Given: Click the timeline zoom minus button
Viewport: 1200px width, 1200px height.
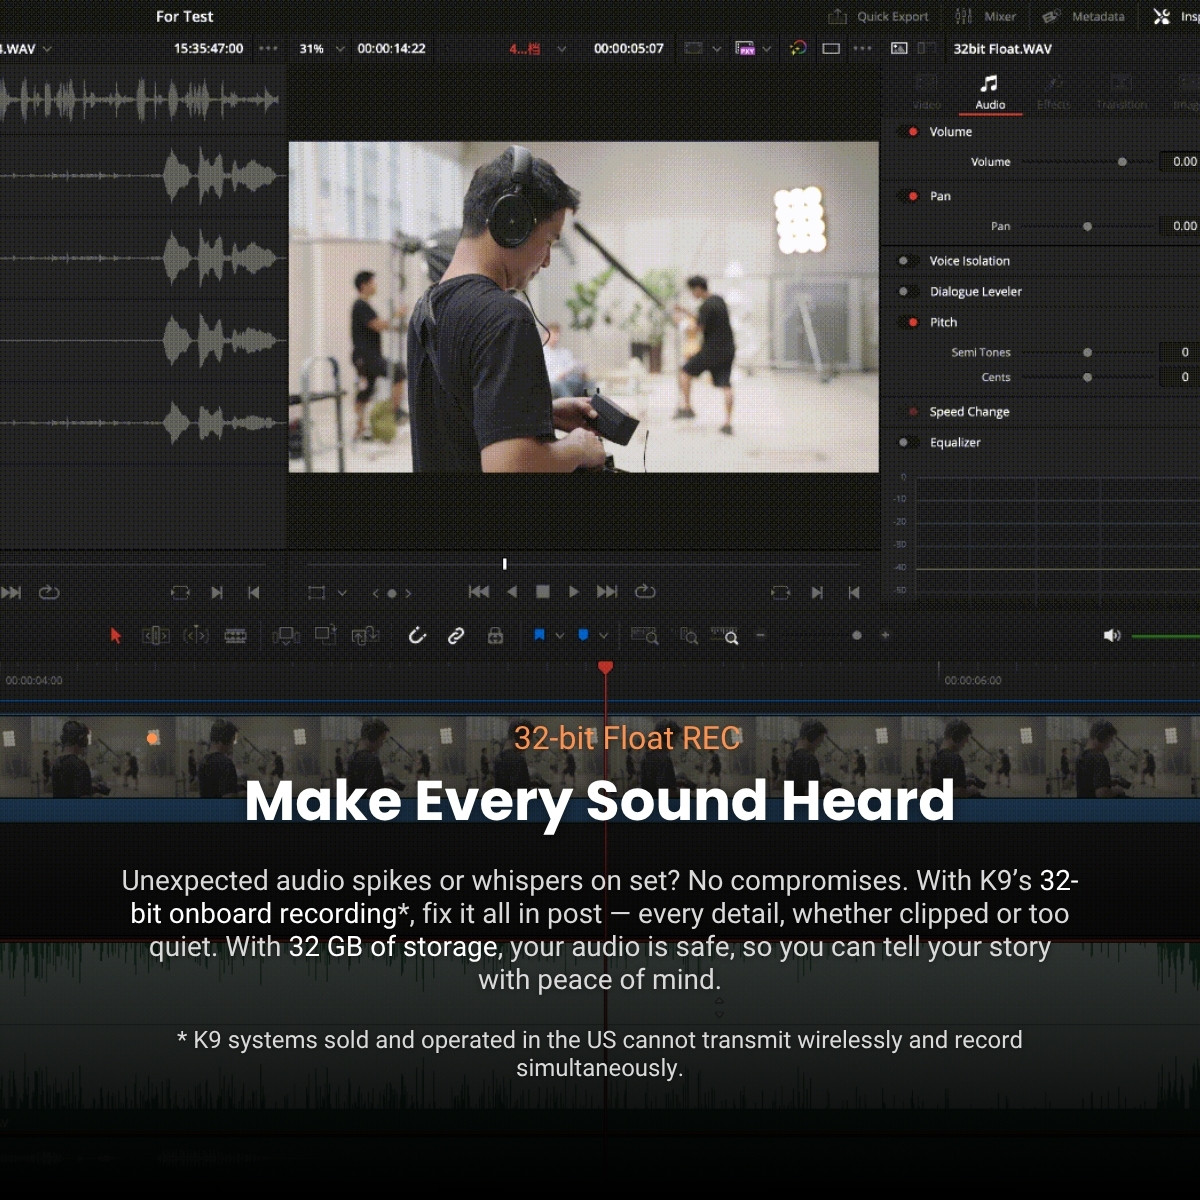Looking at the screenshot, I should pos(760,635).
